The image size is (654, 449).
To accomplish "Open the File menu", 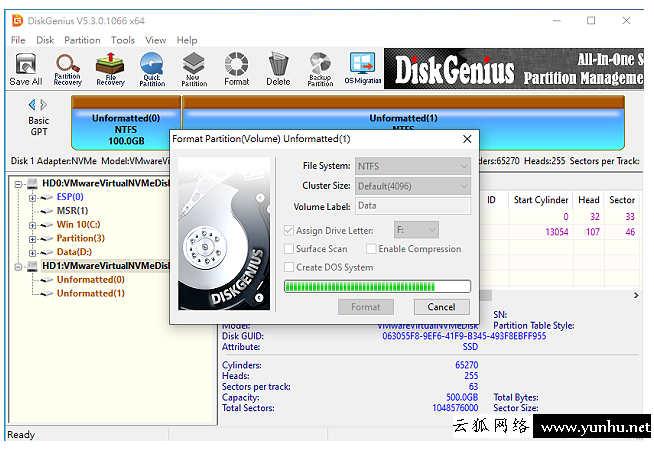I will coord(18,40).
